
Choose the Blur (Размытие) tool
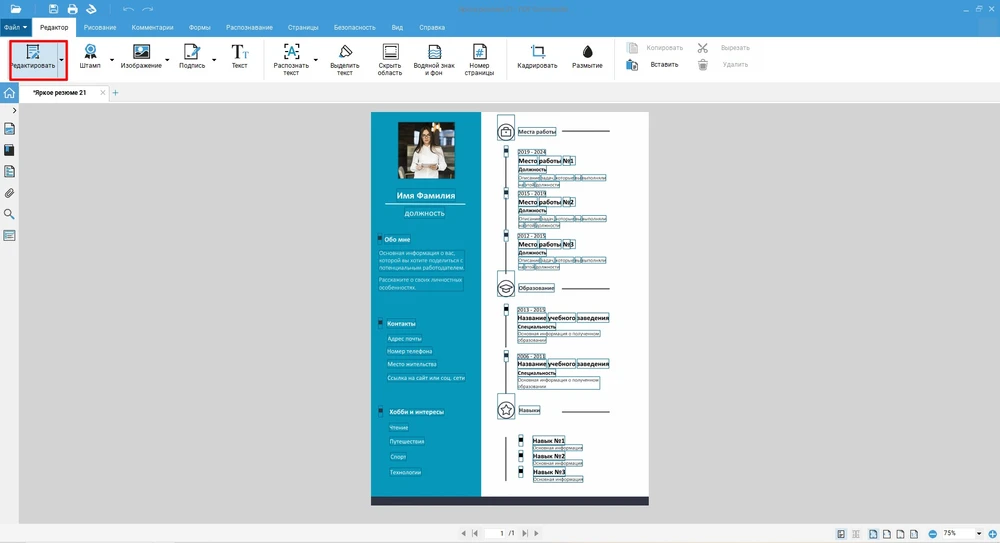587,56
